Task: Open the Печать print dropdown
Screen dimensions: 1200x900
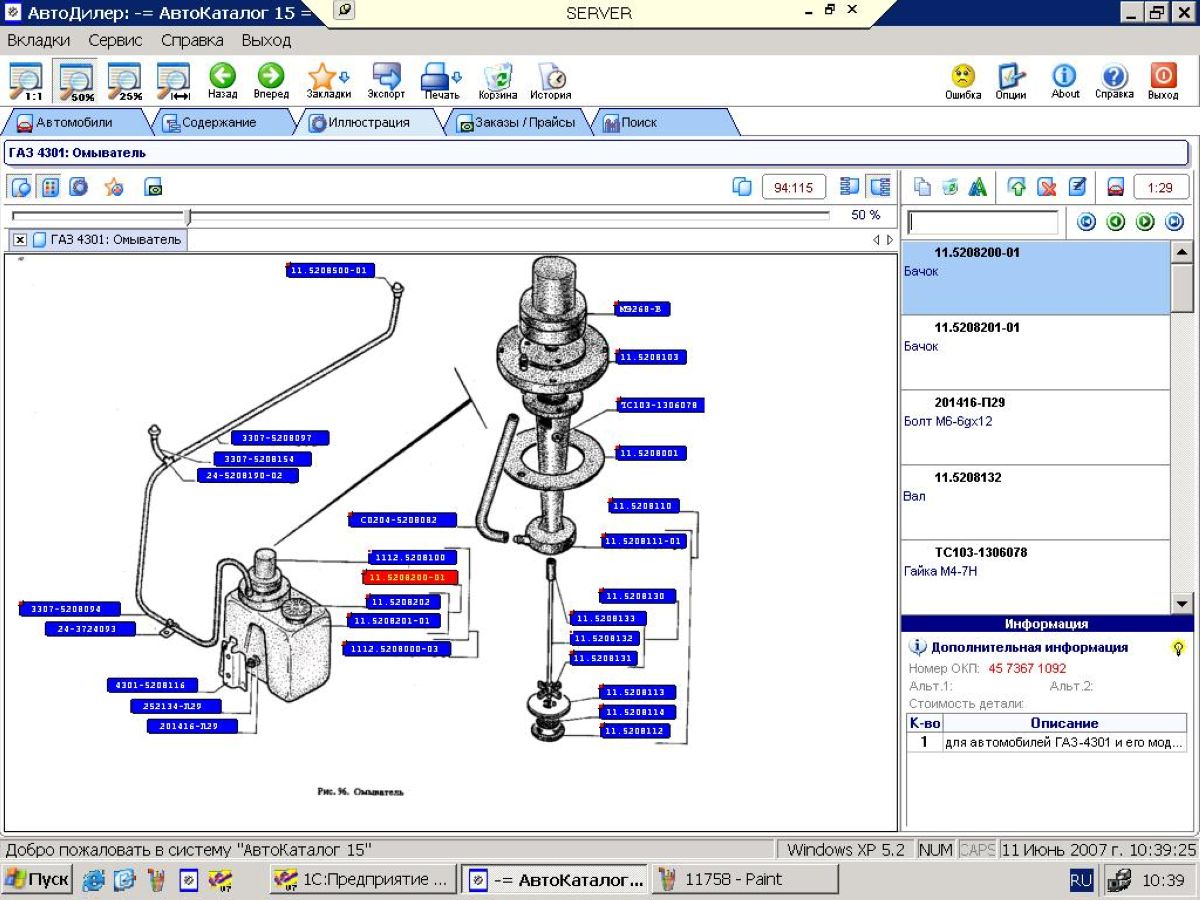Action: point(440,77)
